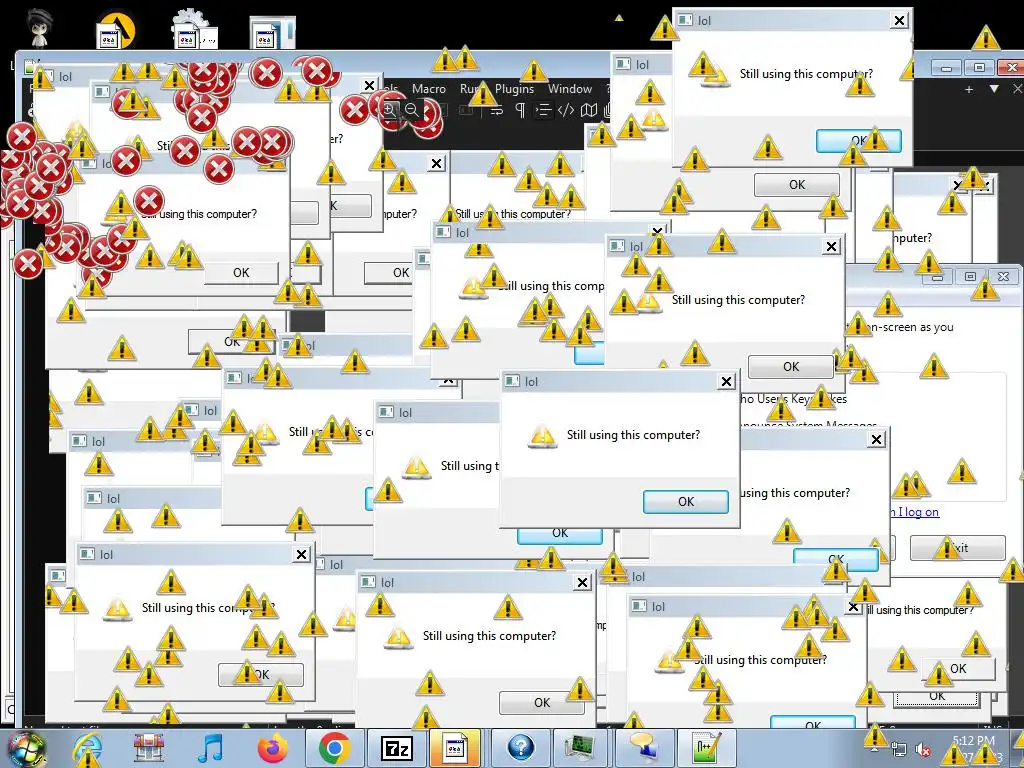Click the 'on-screen as you' text in Narrator
This screenshot has height=768, width=1024.
(x=912, y=327)
